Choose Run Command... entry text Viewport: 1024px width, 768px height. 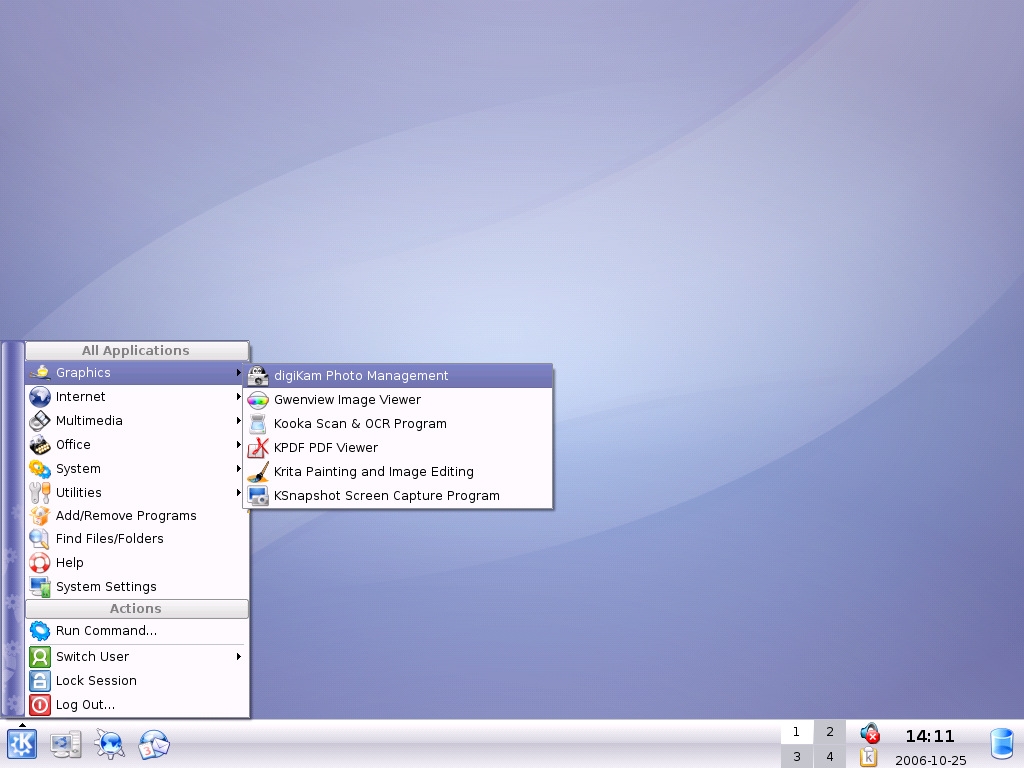point(106,631)
